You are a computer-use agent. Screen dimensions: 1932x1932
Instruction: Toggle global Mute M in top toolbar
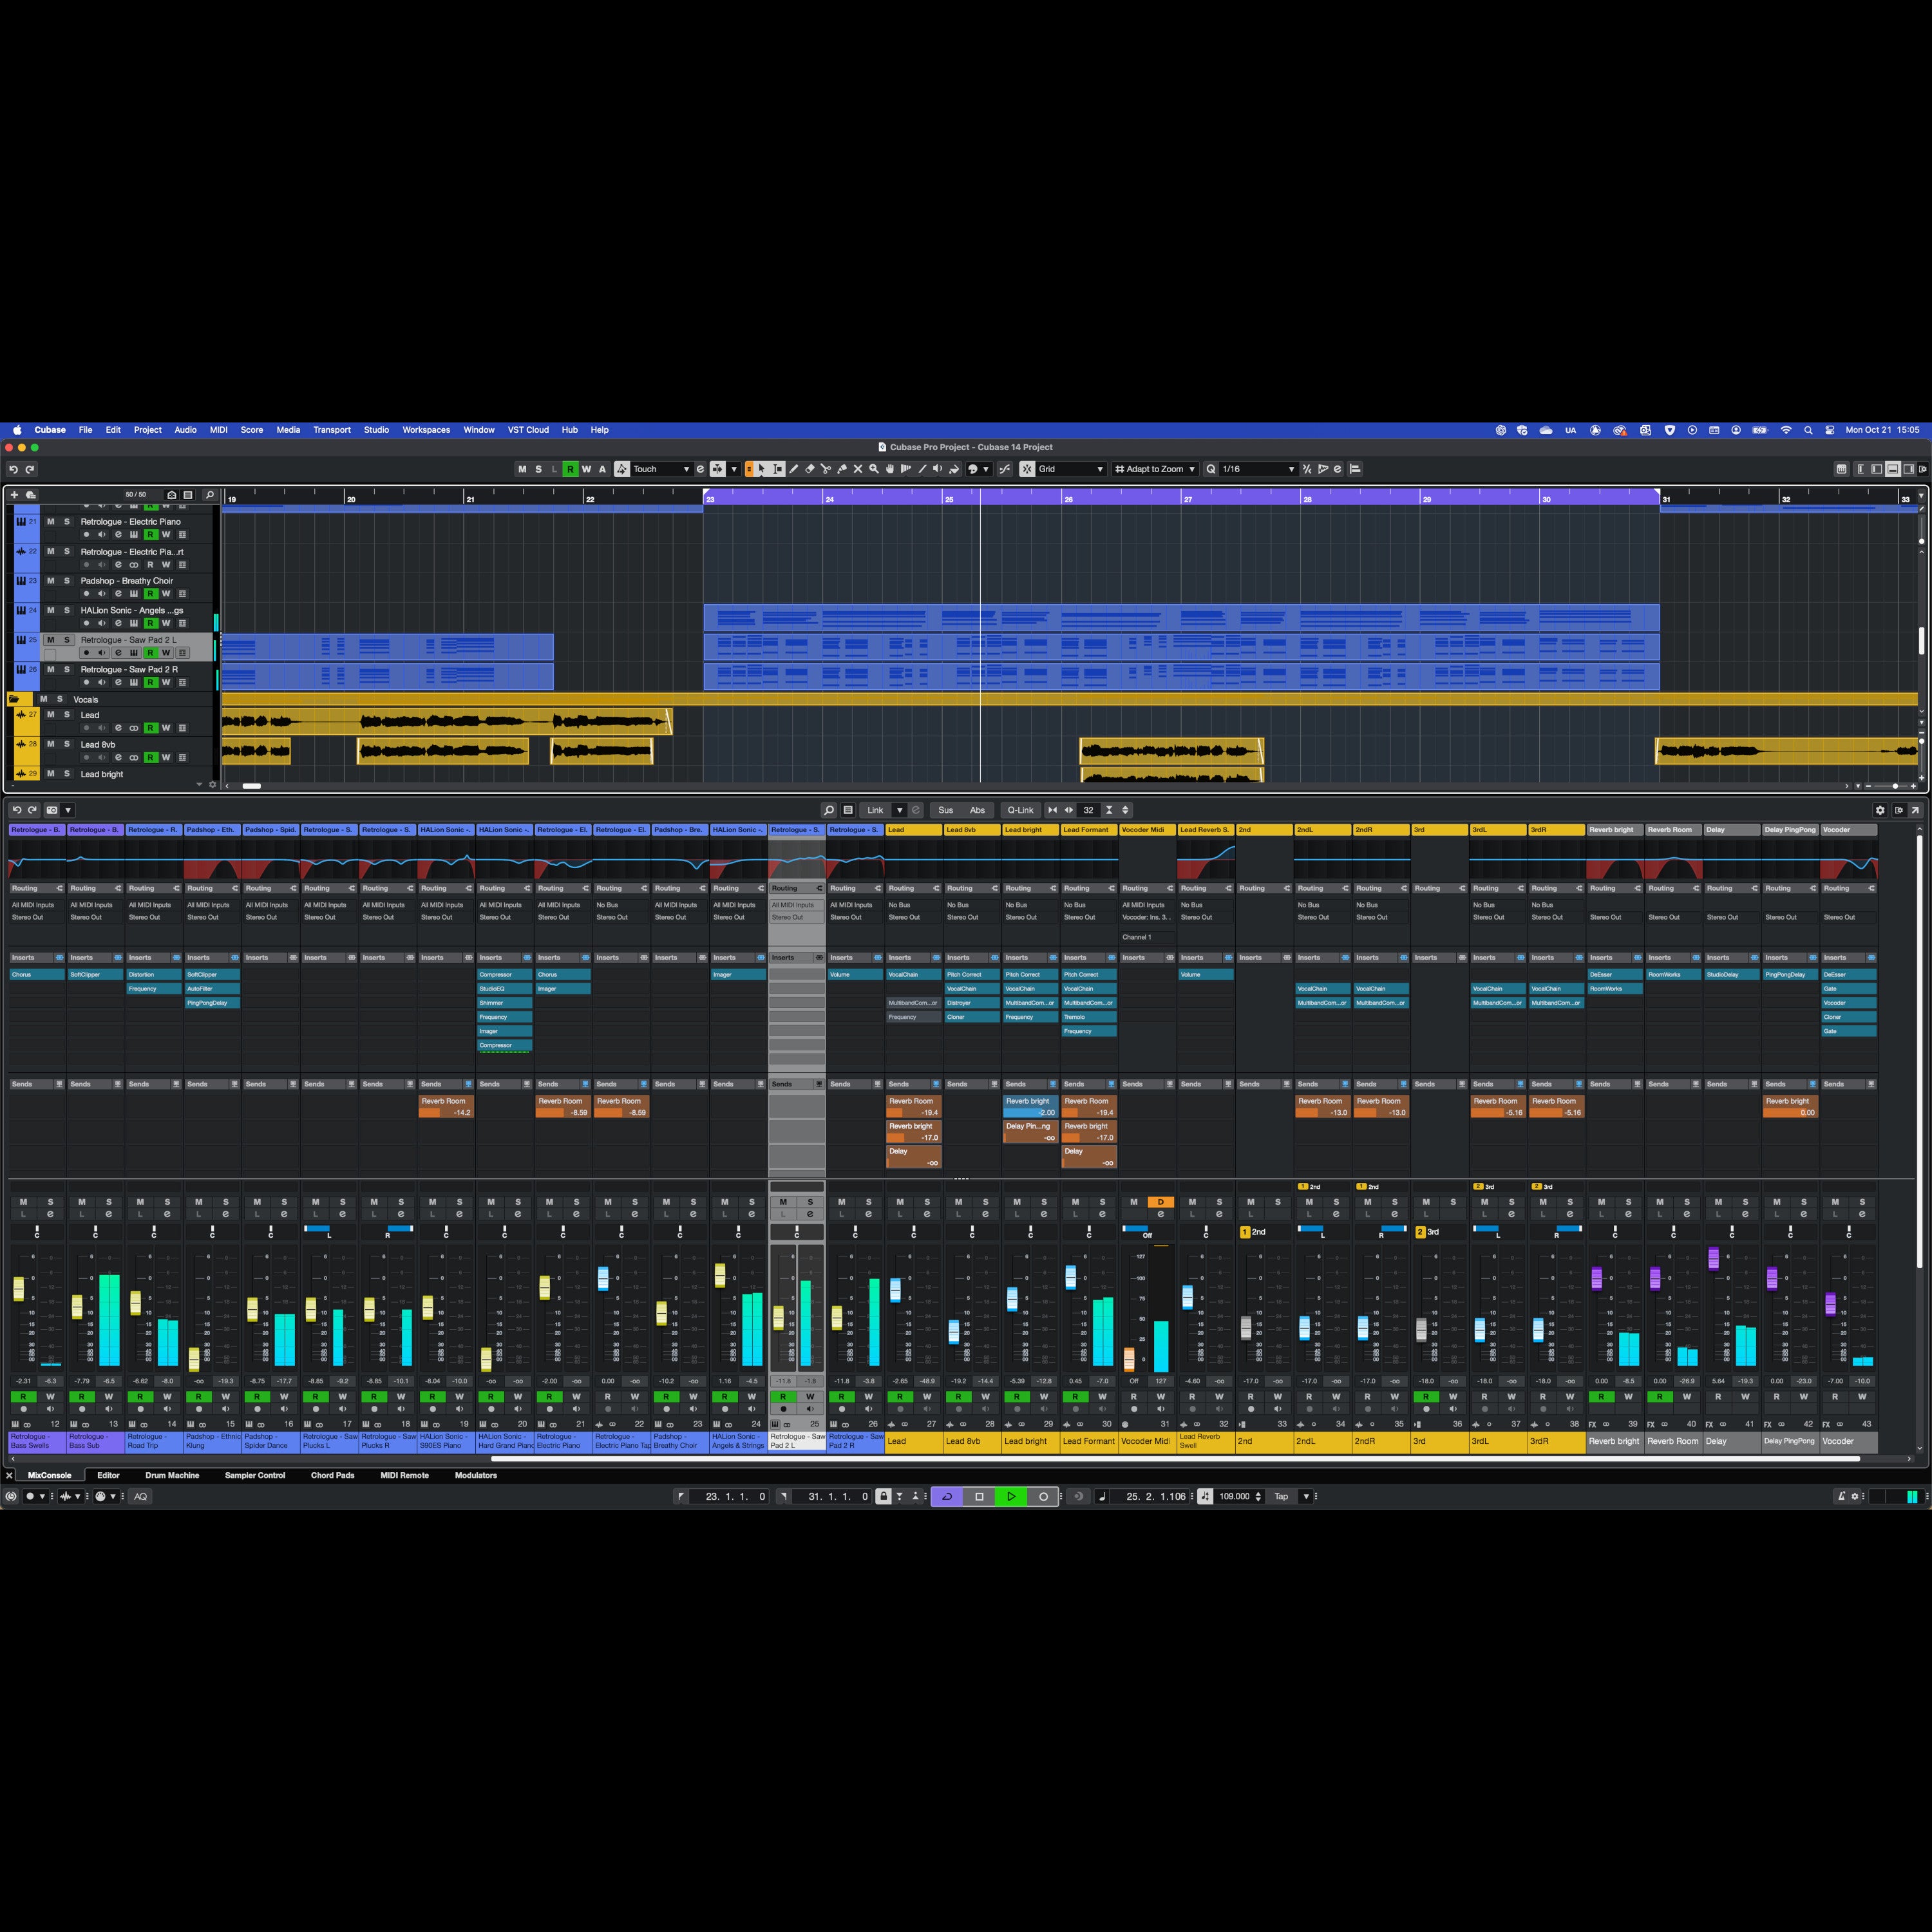pyautogui.click(x=522, y=469)
